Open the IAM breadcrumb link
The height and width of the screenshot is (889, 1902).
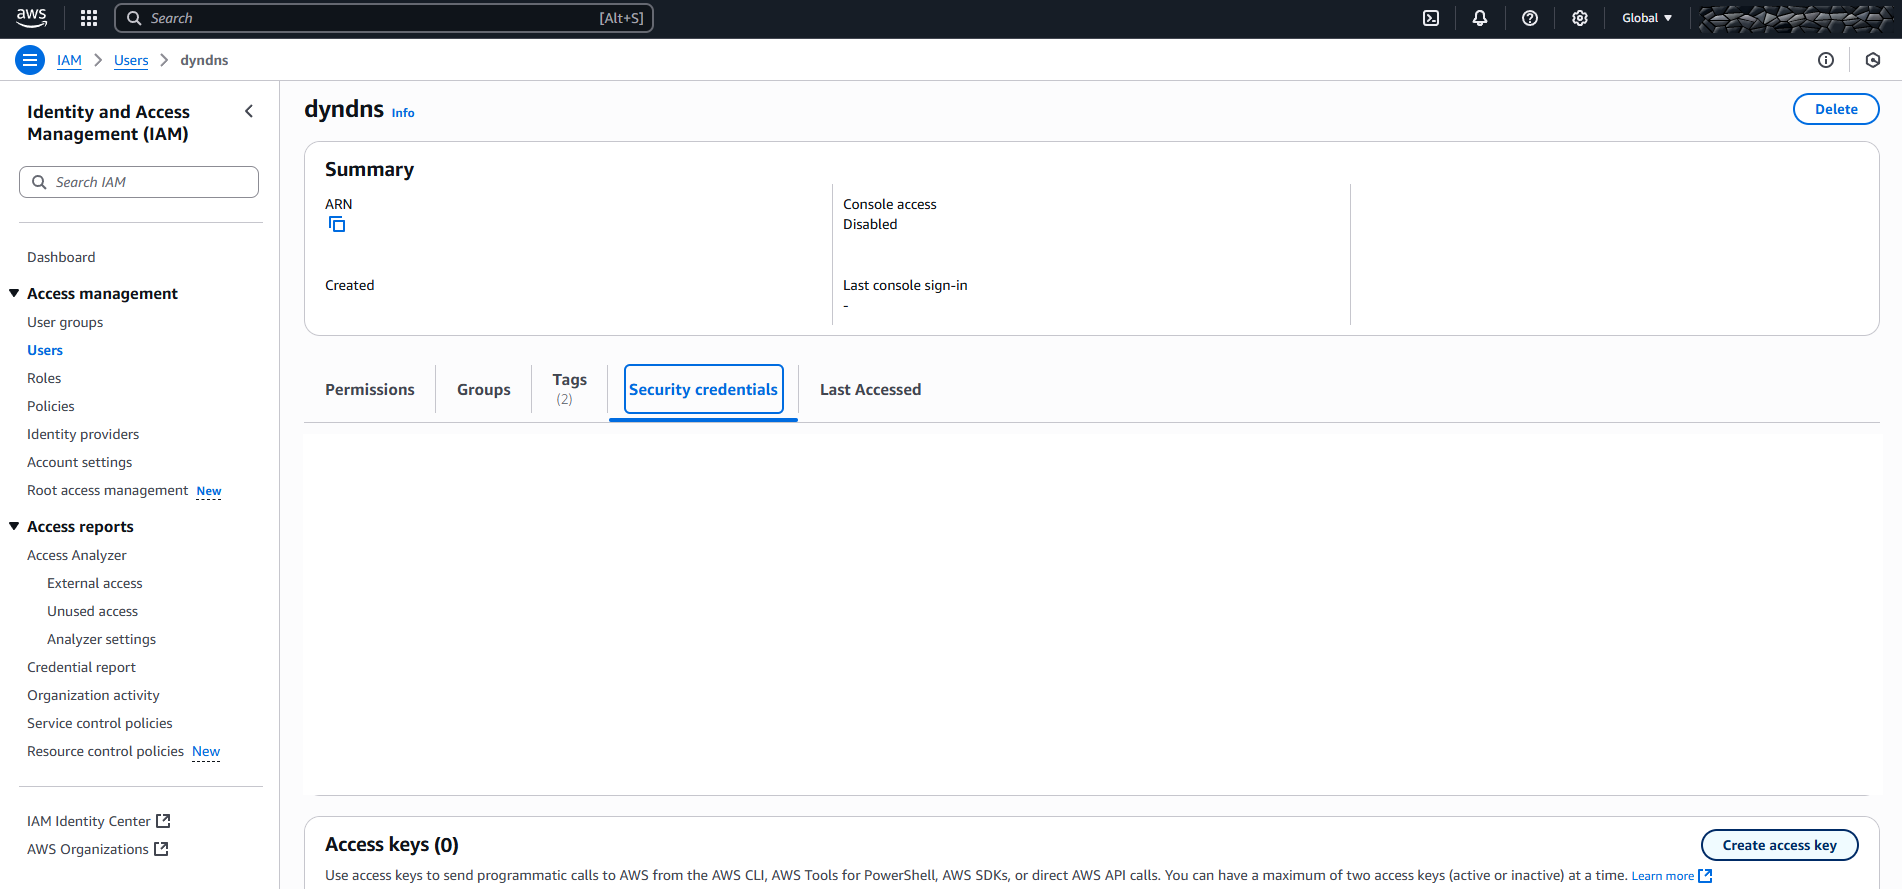pyautogui.click(x=69, y=60)
